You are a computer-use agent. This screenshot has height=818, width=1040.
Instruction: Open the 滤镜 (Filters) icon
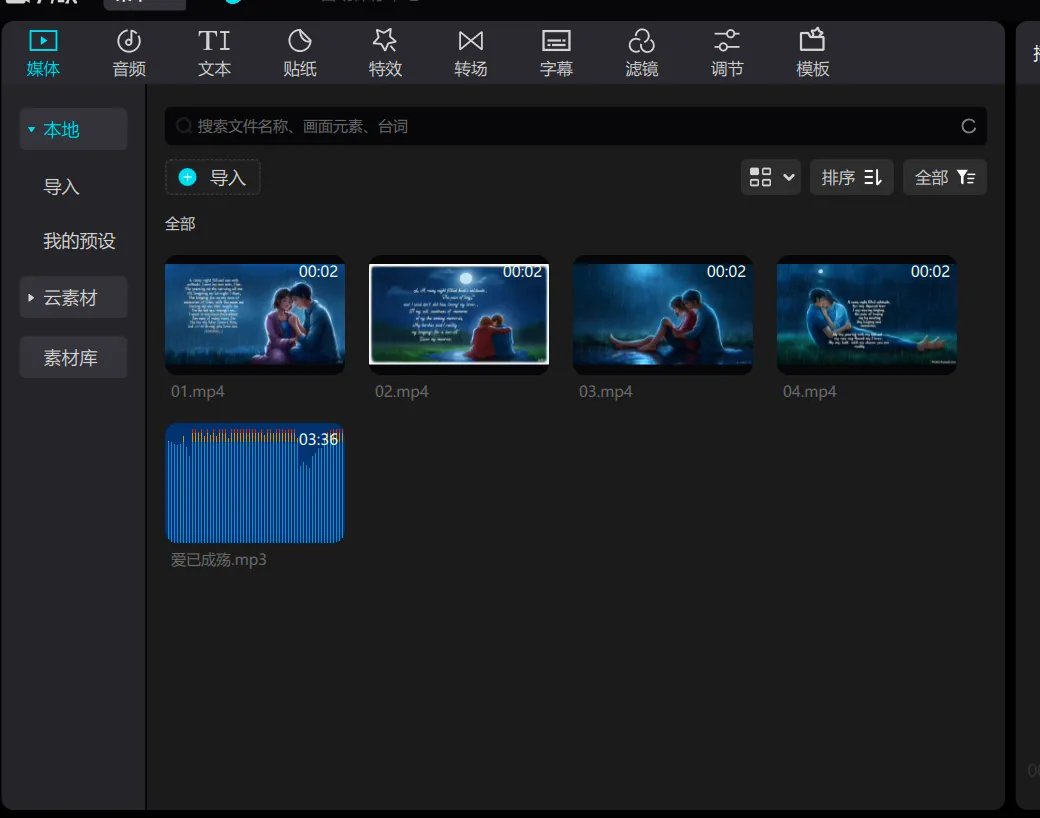click(641, 42)
